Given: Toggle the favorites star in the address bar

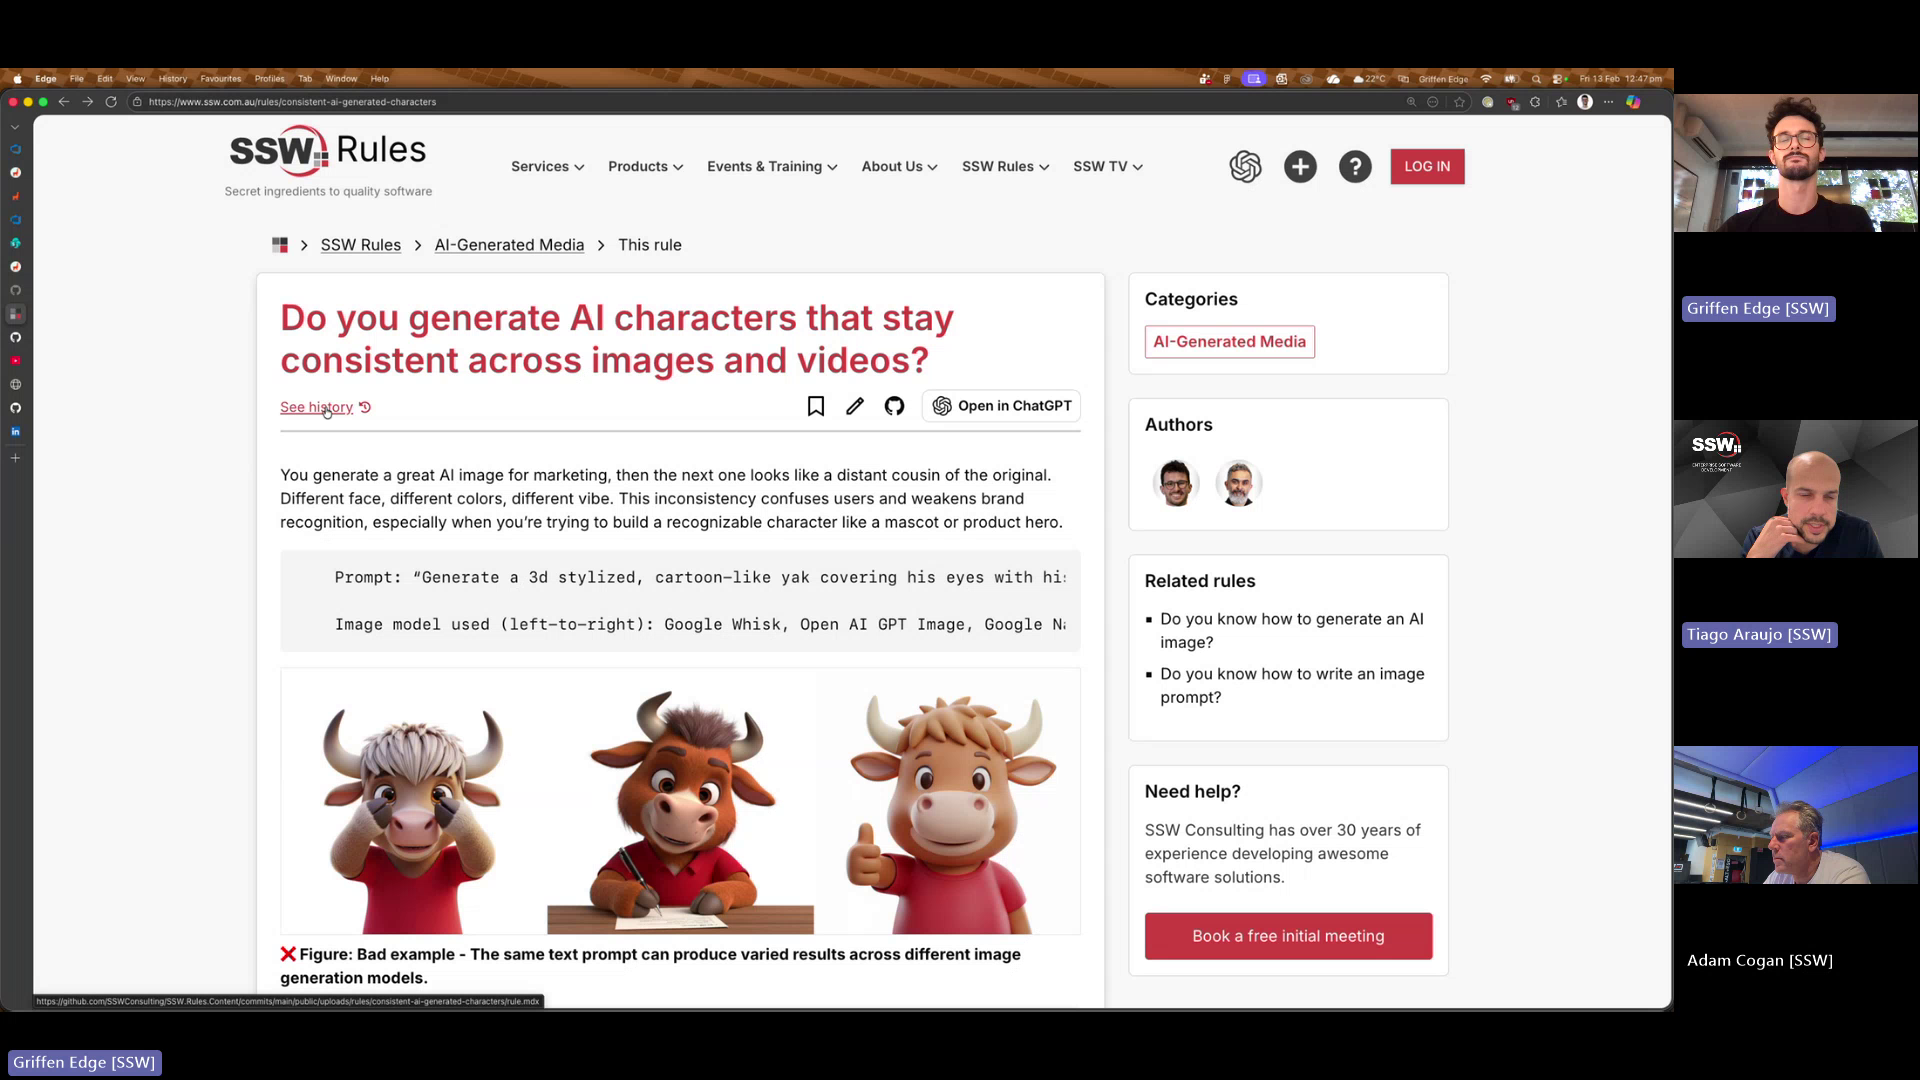Looking at the screenshot, I should [x=1460, y=101].
